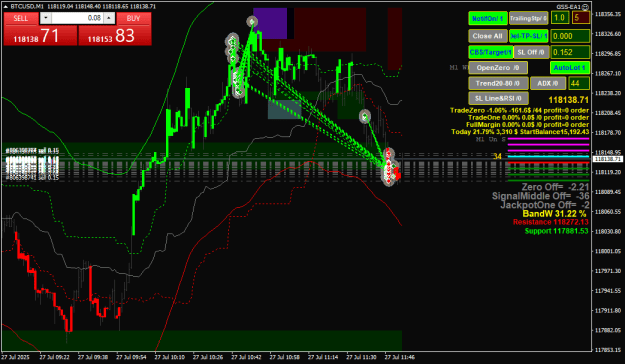Toggle the OpenZero /0 button

click(498, 68)
